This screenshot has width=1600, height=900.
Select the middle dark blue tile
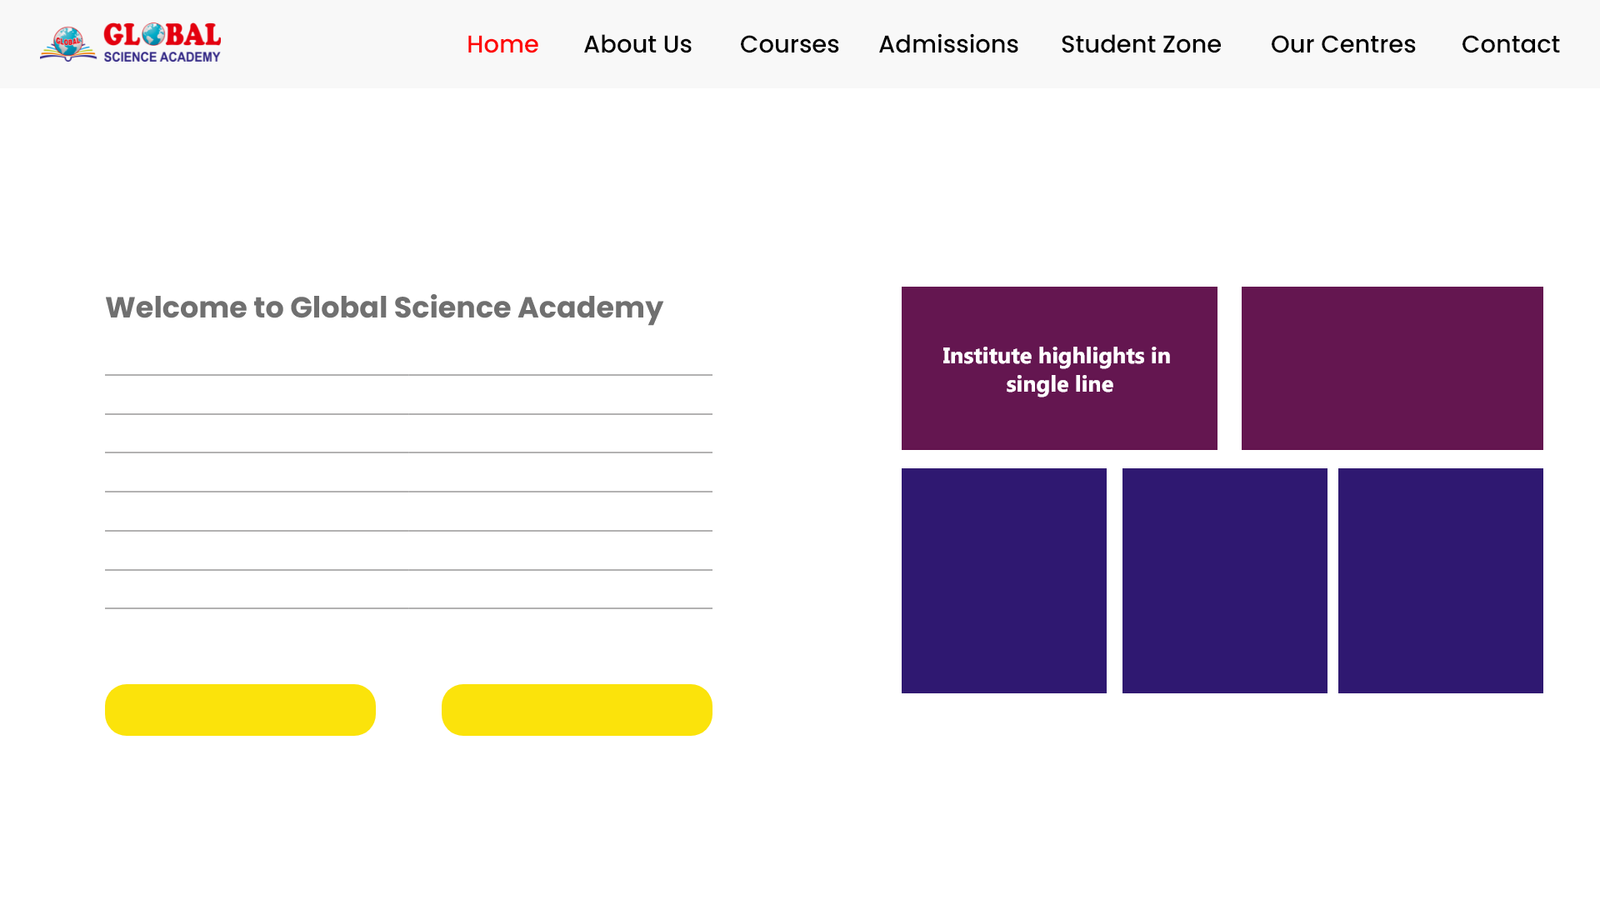1224,580
